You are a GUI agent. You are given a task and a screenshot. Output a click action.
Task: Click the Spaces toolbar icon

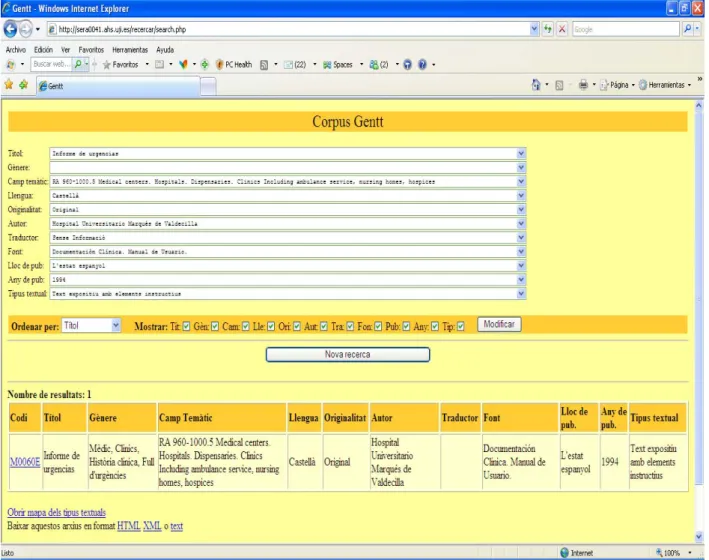coord(338,65)
